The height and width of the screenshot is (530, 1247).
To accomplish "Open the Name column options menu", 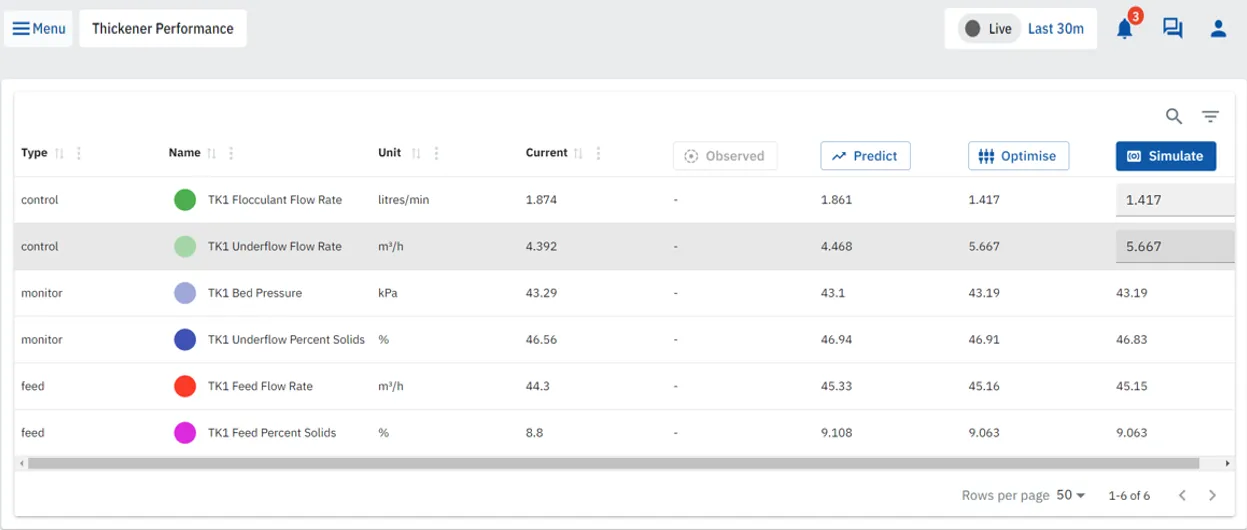I will pos(231,154).
